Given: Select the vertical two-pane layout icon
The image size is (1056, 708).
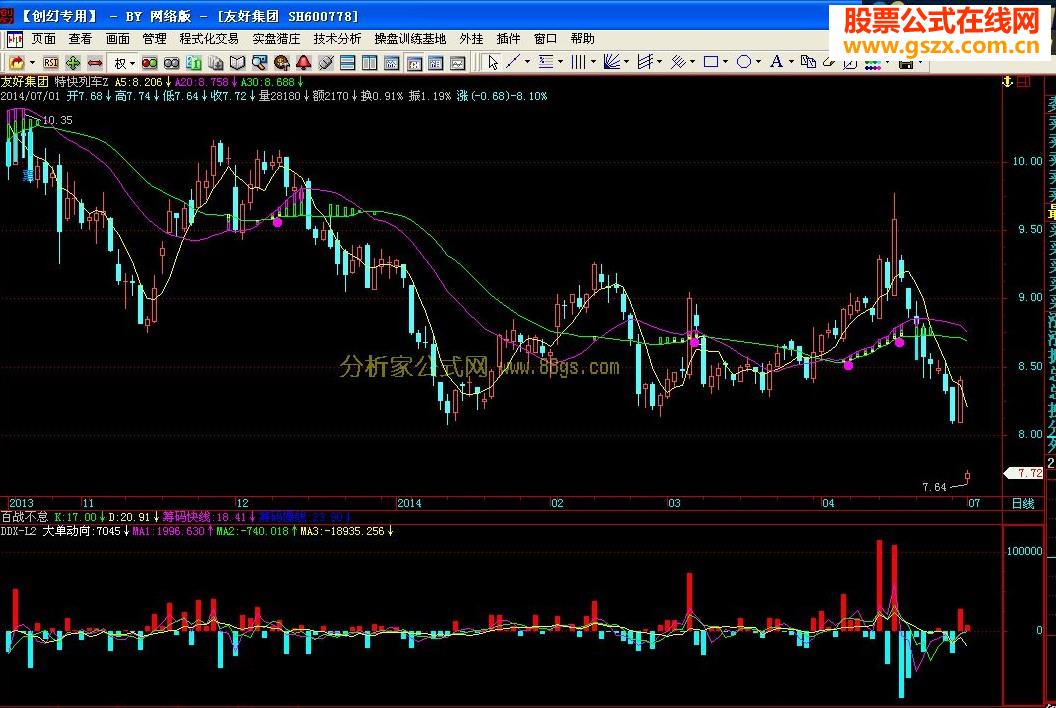Looking at the screenshot, I should (x=370, y=63).
